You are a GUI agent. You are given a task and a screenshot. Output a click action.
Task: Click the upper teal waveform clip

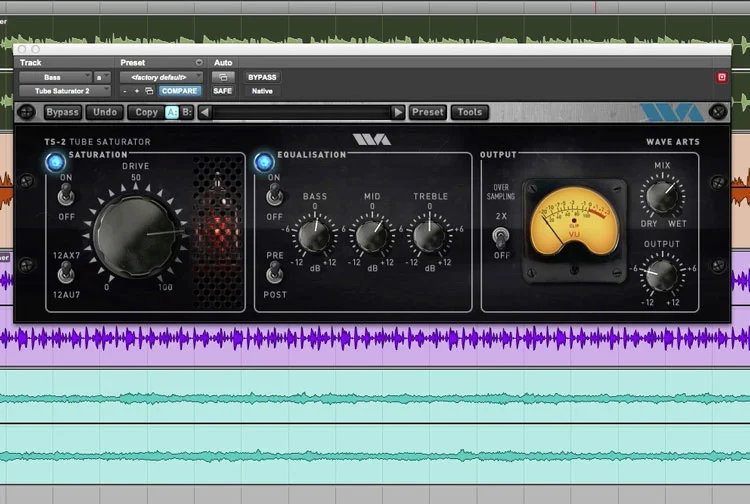[375, 396]
